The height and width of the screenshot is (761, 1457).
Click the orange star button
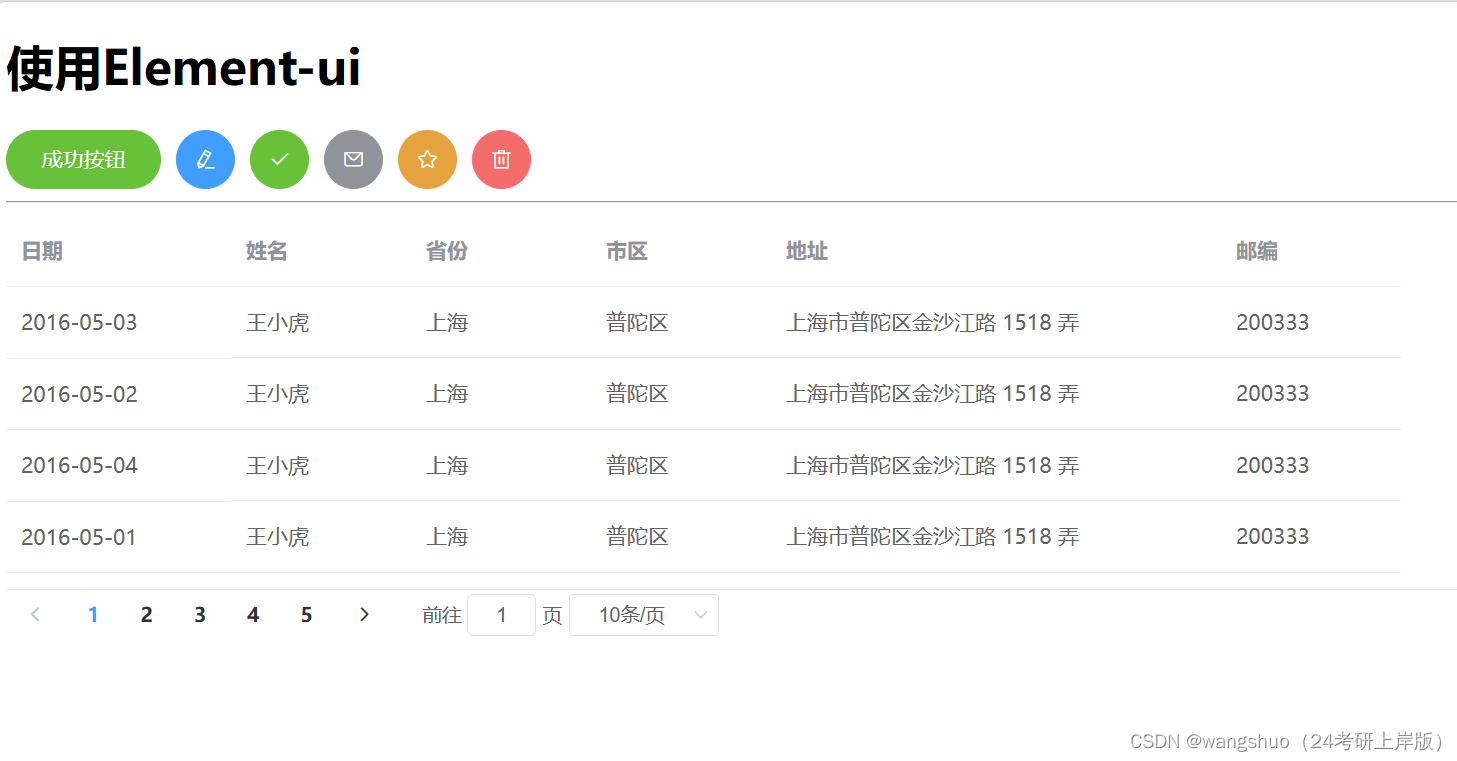coord(428,159)
